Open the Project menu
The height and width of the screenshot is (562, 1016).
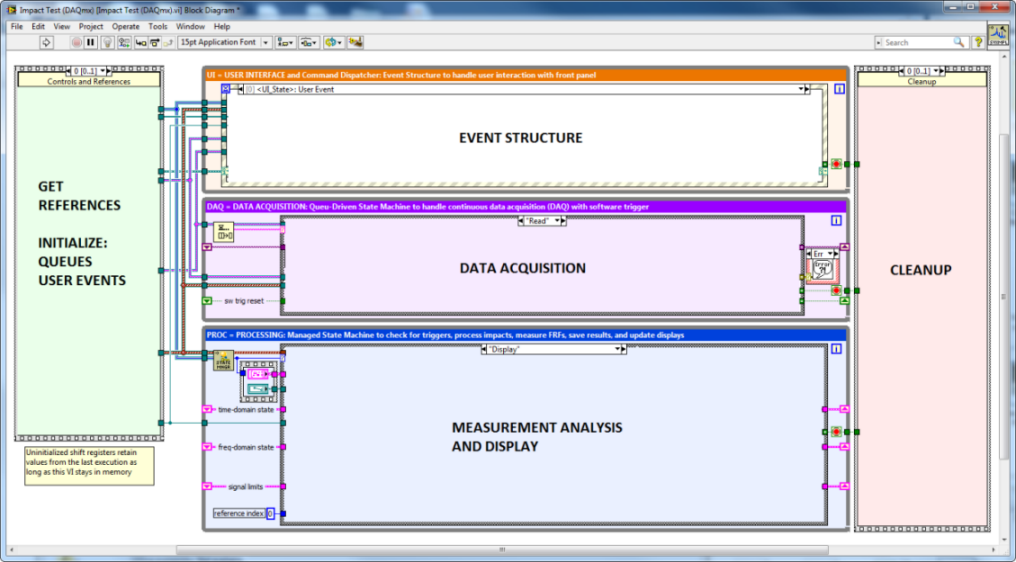tap(91, 27)
